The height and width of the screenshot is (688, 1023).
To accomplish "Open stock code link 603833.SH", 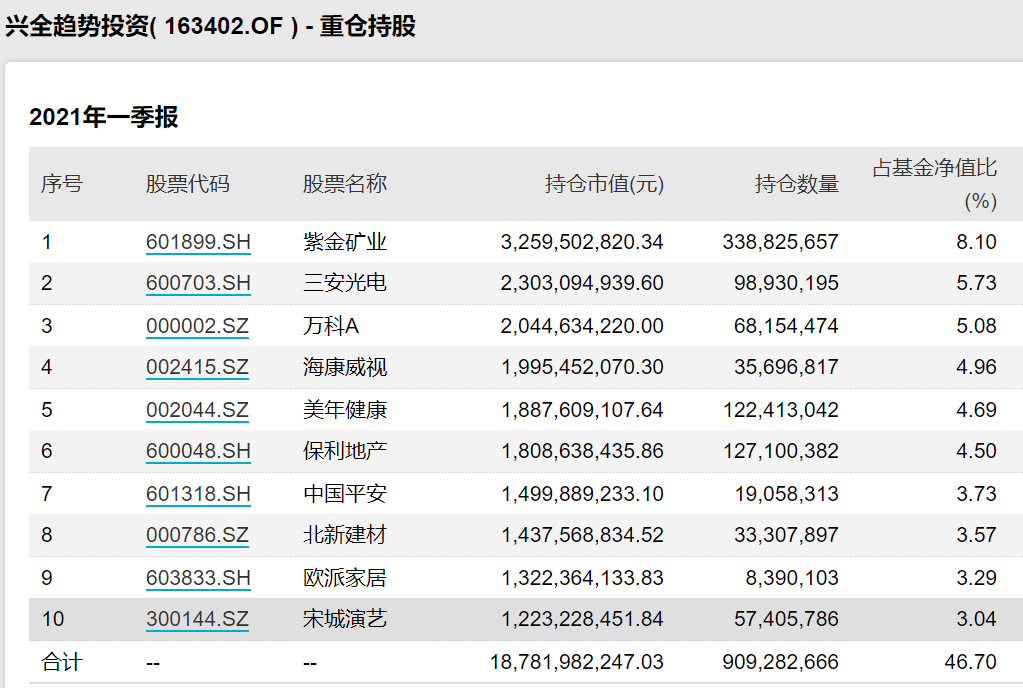I will point(198,578).
